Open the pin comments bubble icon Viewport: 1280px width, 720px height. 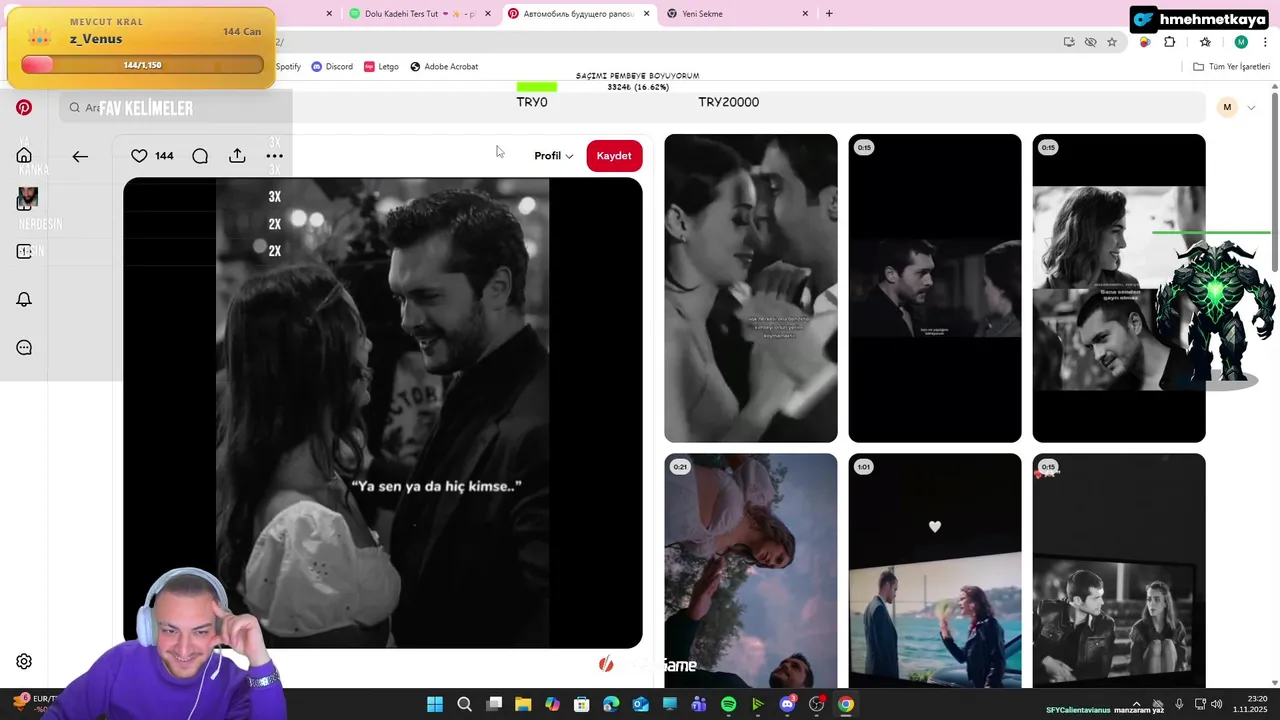coord(200,156)
